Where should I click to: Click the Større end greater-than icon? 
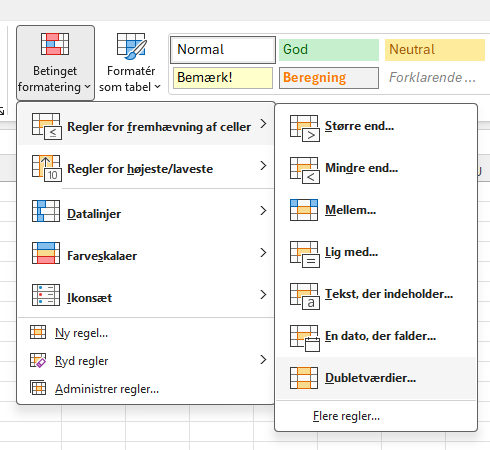(305, 128)
